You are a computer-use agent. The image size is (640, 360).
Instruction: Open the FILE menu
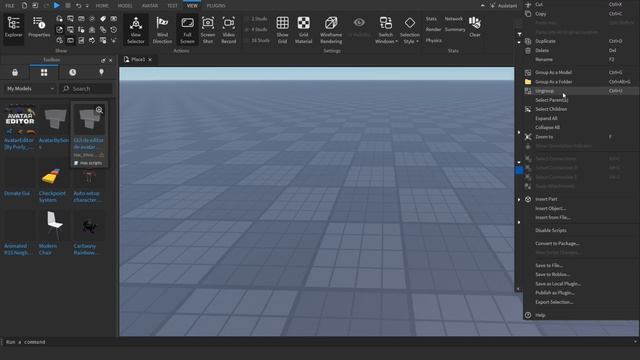9,6
